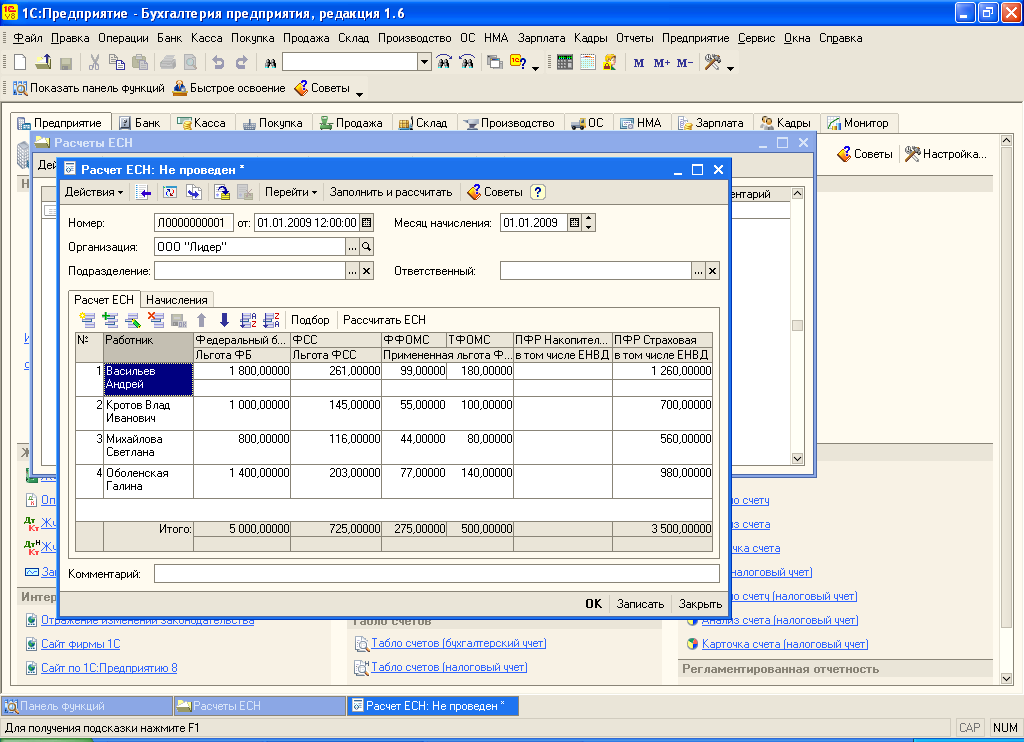Open selection button for Организация field
Screen dimensions: 1024x742
[x=353, y=247]
